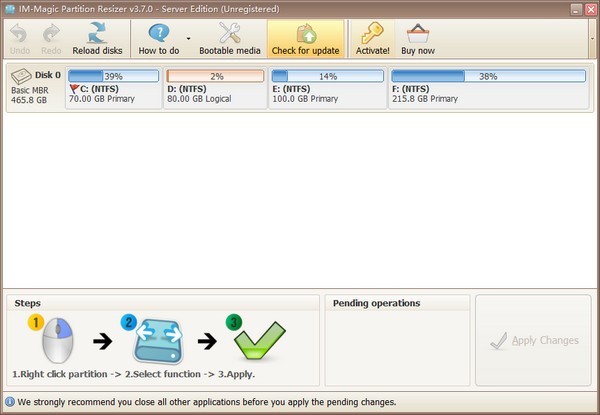The height and width of the screenshot is (415, 600).
Task: Click the Check for update icon
Action: (305, 33)
